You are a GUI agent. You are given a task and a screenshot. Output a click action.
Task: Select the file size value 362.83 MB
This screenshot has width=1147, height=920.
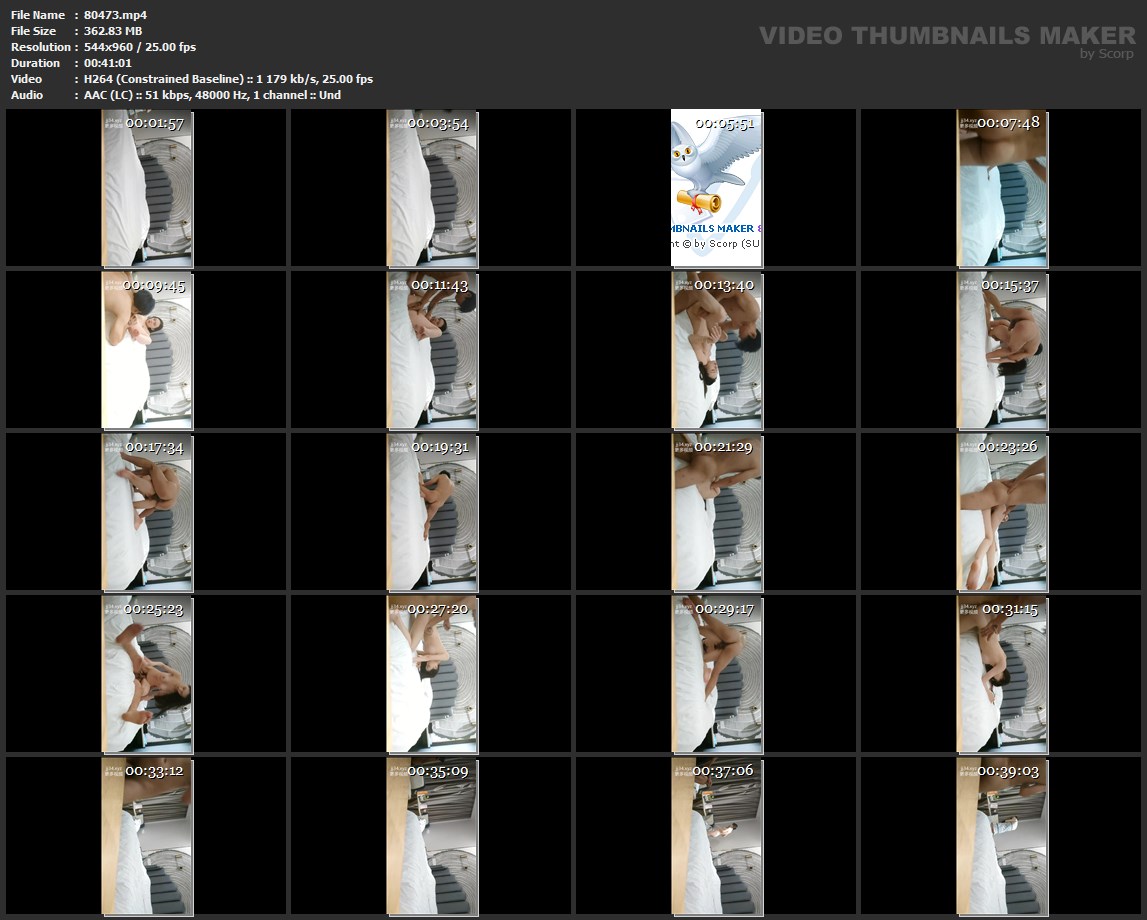pos(113,31)
